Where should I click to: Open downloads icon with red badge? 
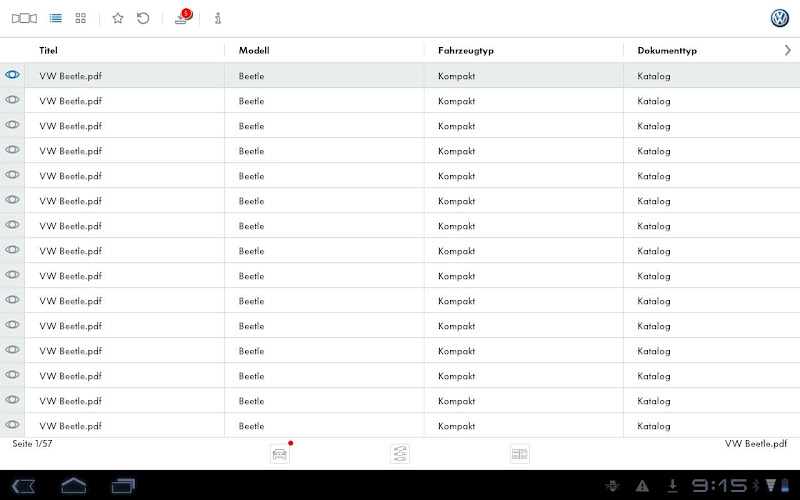(183, 17)
